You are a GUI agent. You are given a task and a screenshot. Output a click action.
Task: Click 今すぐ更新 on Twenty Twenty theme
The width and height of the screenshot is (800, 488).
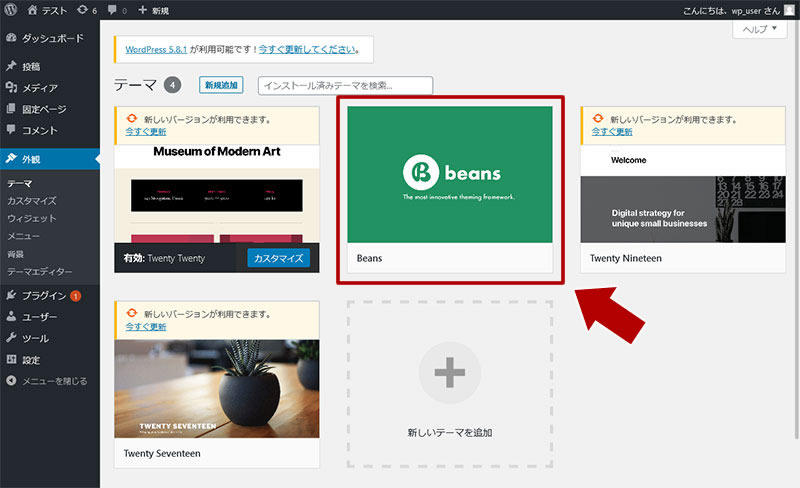click(x=146, y=132)
